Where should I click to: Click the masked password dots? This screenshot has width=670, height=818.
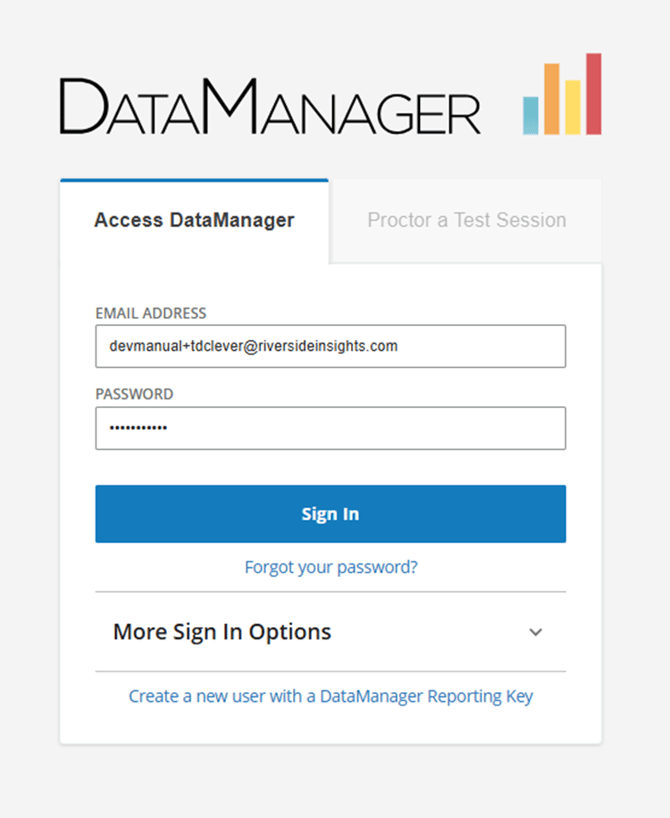tap(138, 428)
